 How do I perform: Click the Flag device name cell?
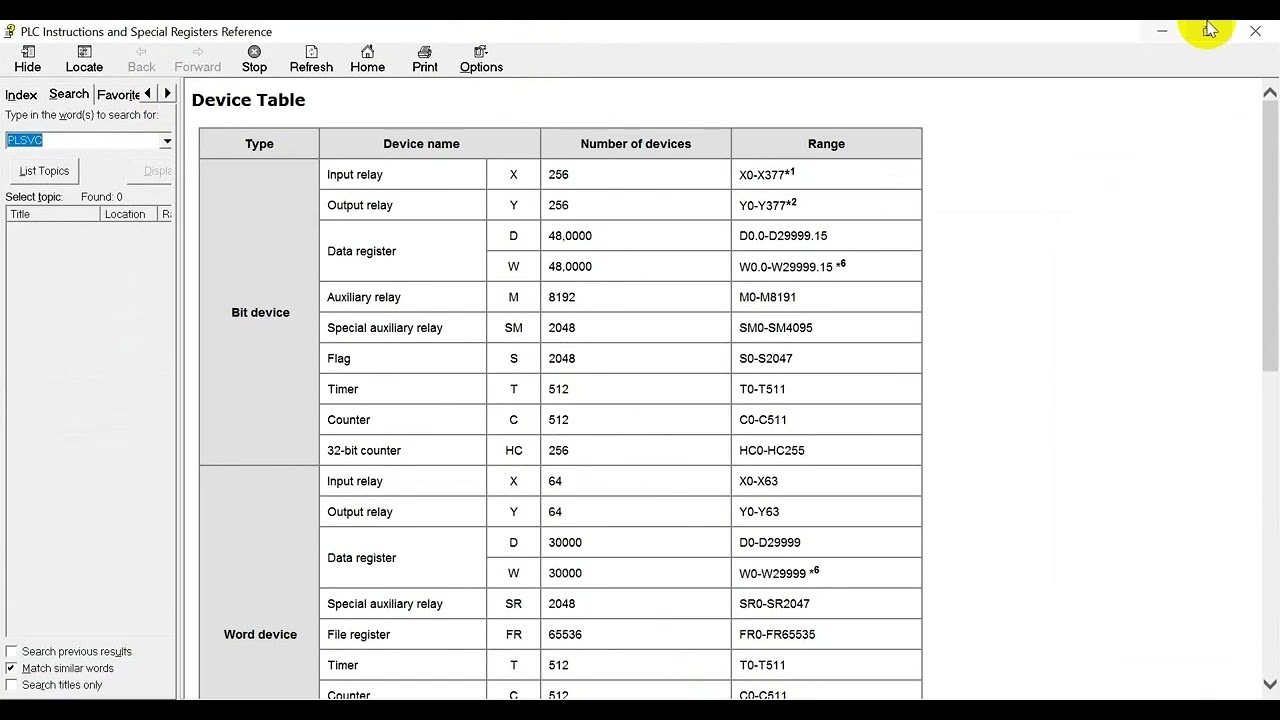(x=403, y=358)
